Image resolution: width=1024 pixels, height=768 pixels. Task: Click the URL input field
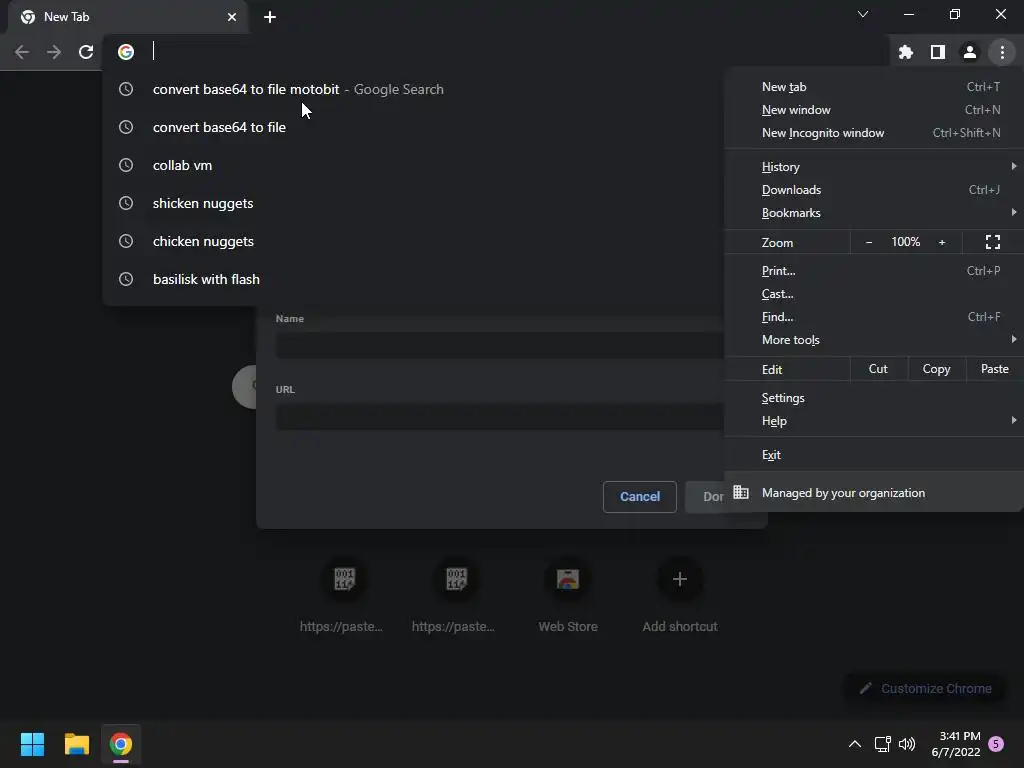(x=500, y=417)
